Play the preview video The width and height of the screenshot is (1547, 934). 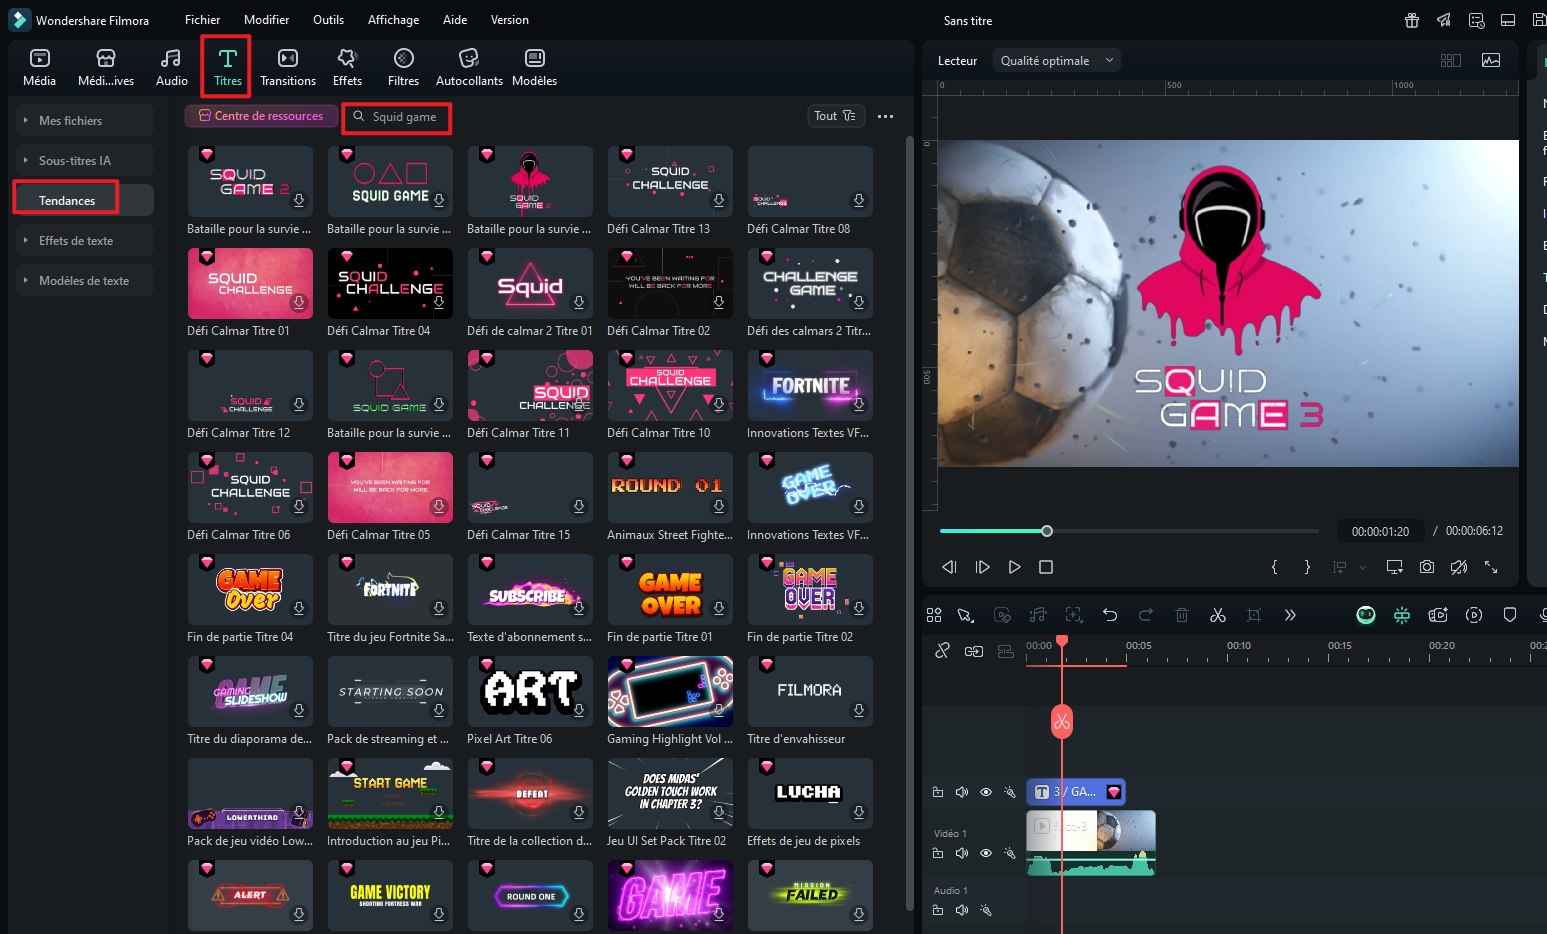coord(1014,567)
